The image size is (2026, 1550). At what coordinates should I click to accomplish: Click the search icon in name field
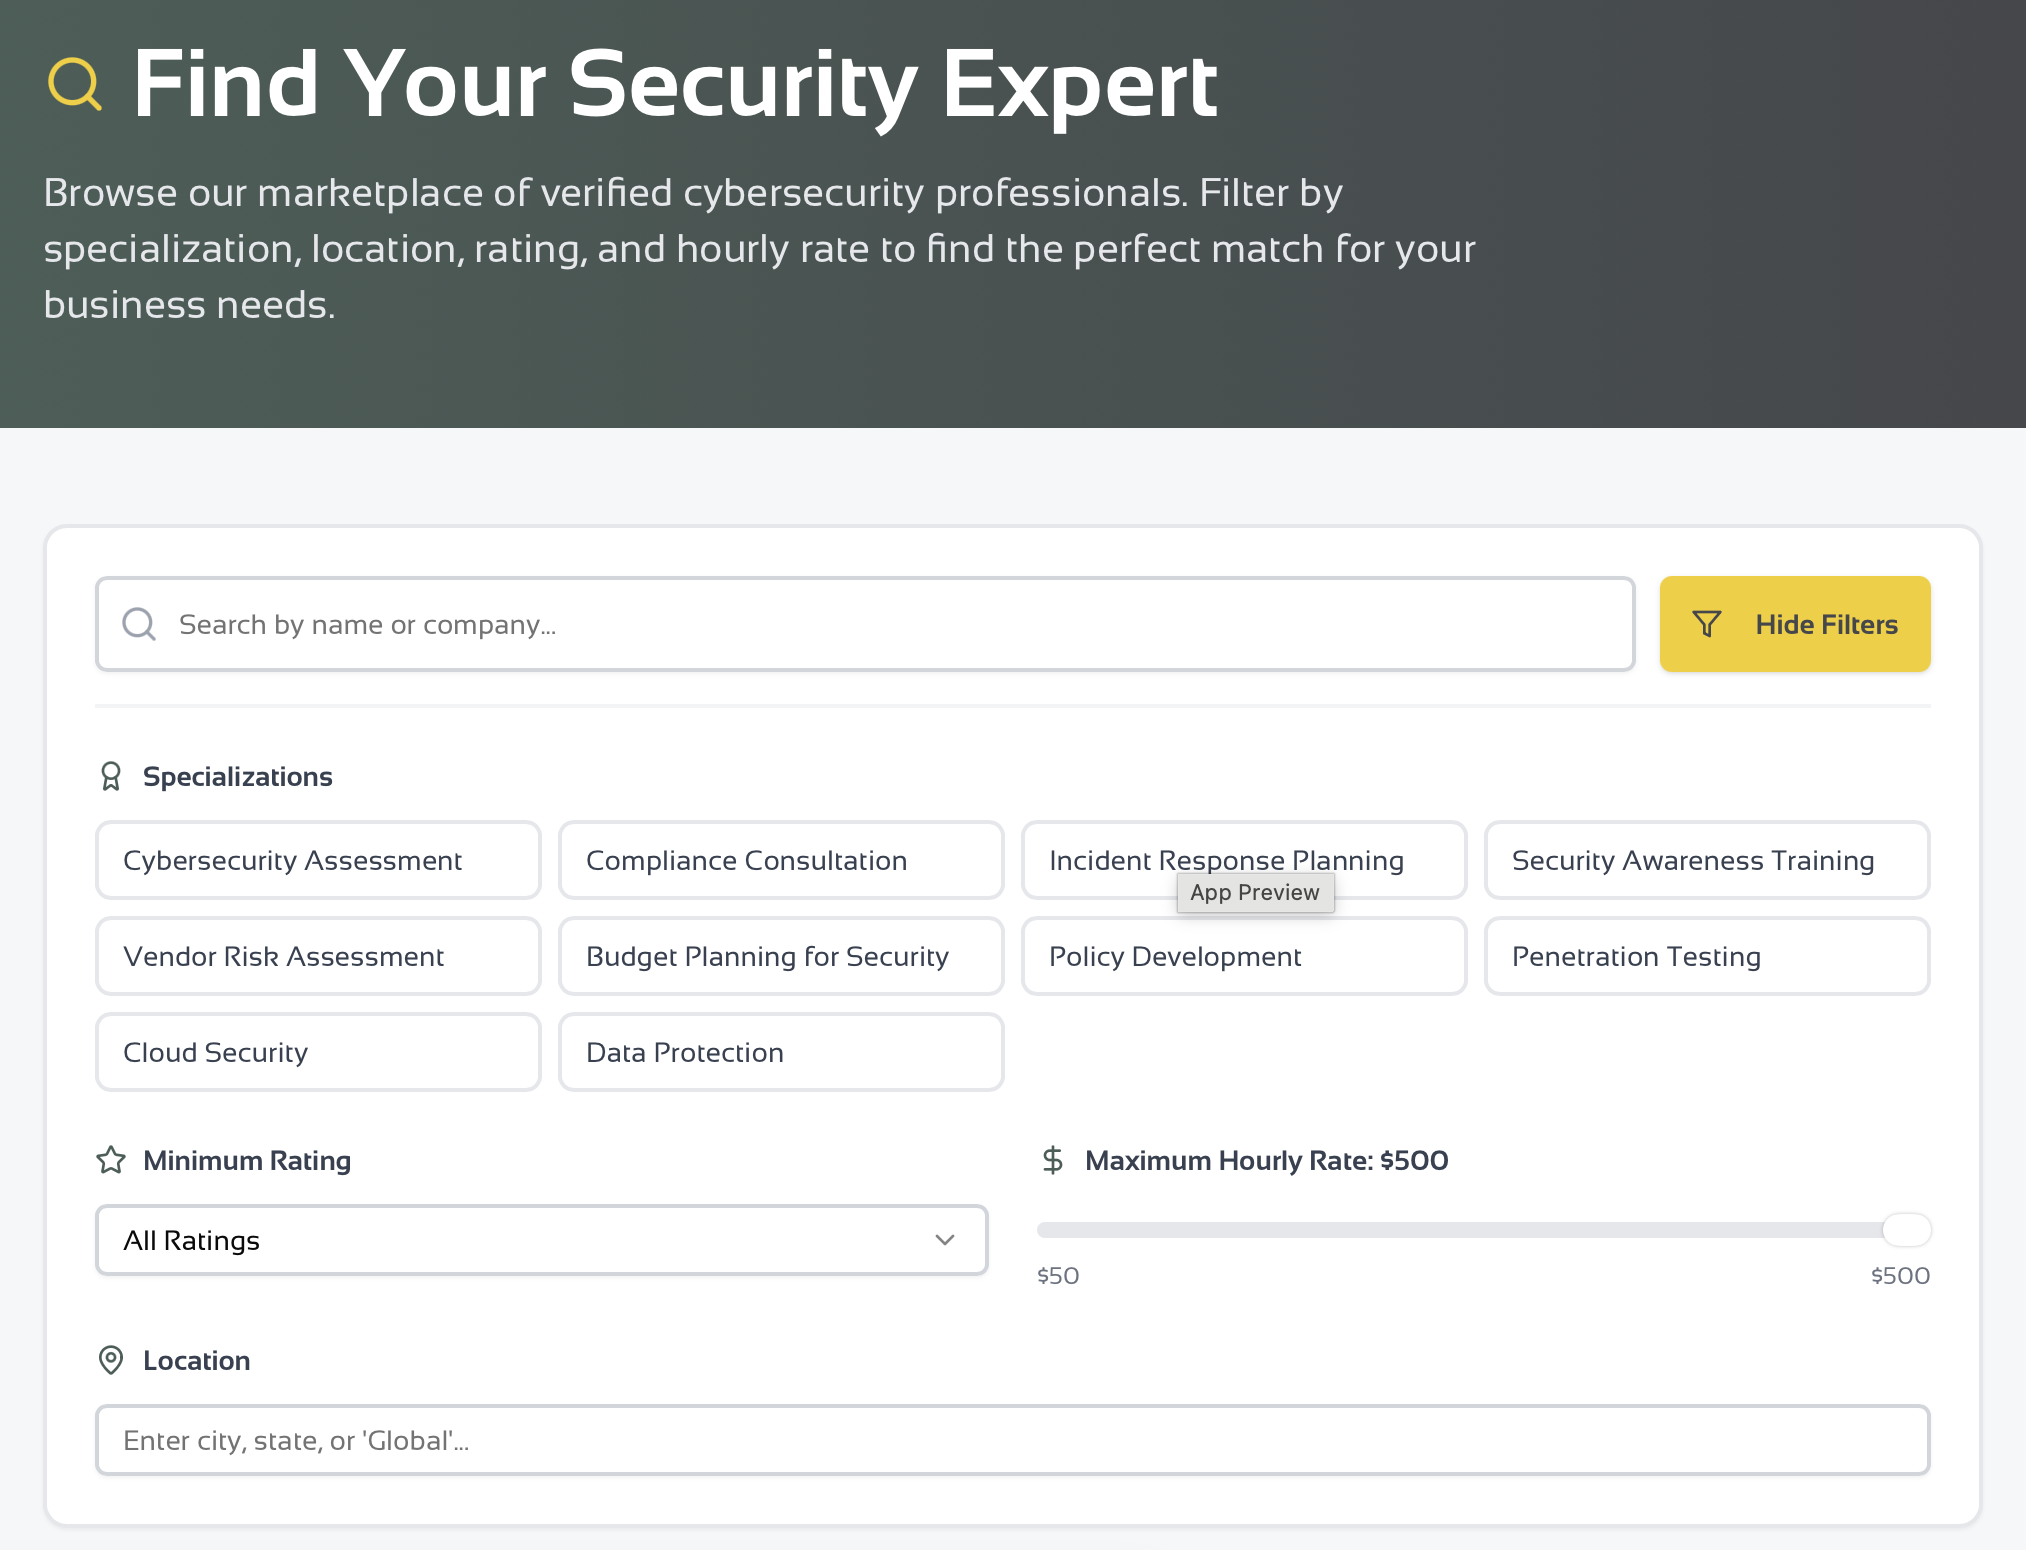click(139, 624)
